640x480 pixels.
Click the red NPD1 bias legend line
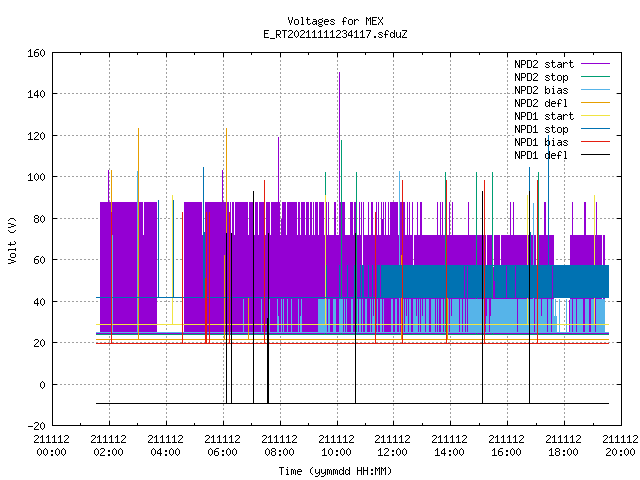point(596,142)
